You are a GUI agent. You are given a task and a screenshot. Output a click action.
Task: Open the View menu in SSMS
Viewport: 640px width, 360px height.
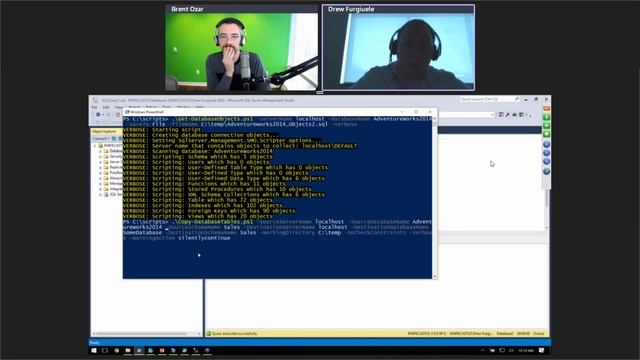pos(118,107)
